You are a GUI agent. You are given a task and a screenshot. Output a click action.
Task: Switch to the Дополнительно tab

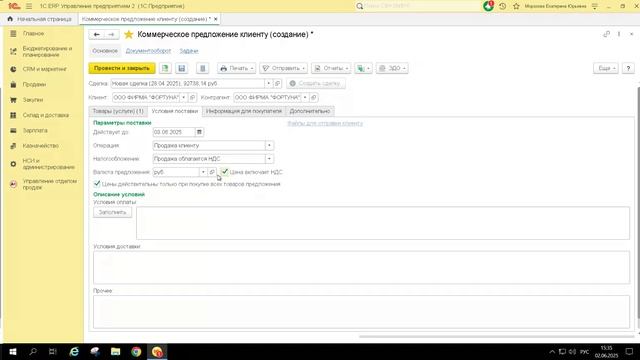[x=310, y=111]
